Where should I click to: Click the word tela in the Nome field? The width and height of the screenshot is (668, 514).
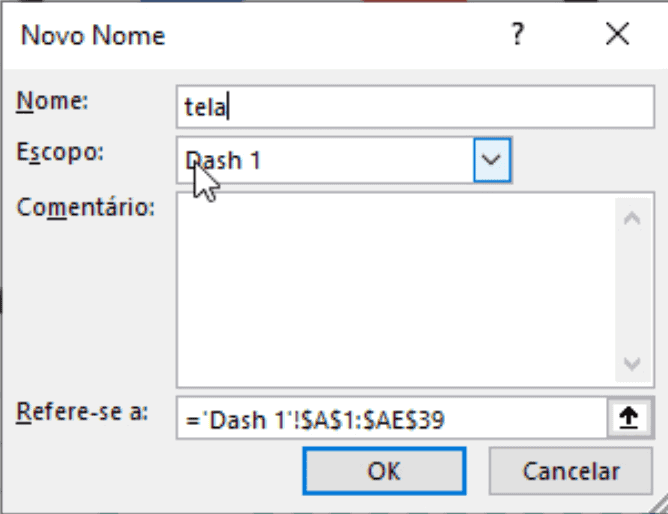(205, 105)
